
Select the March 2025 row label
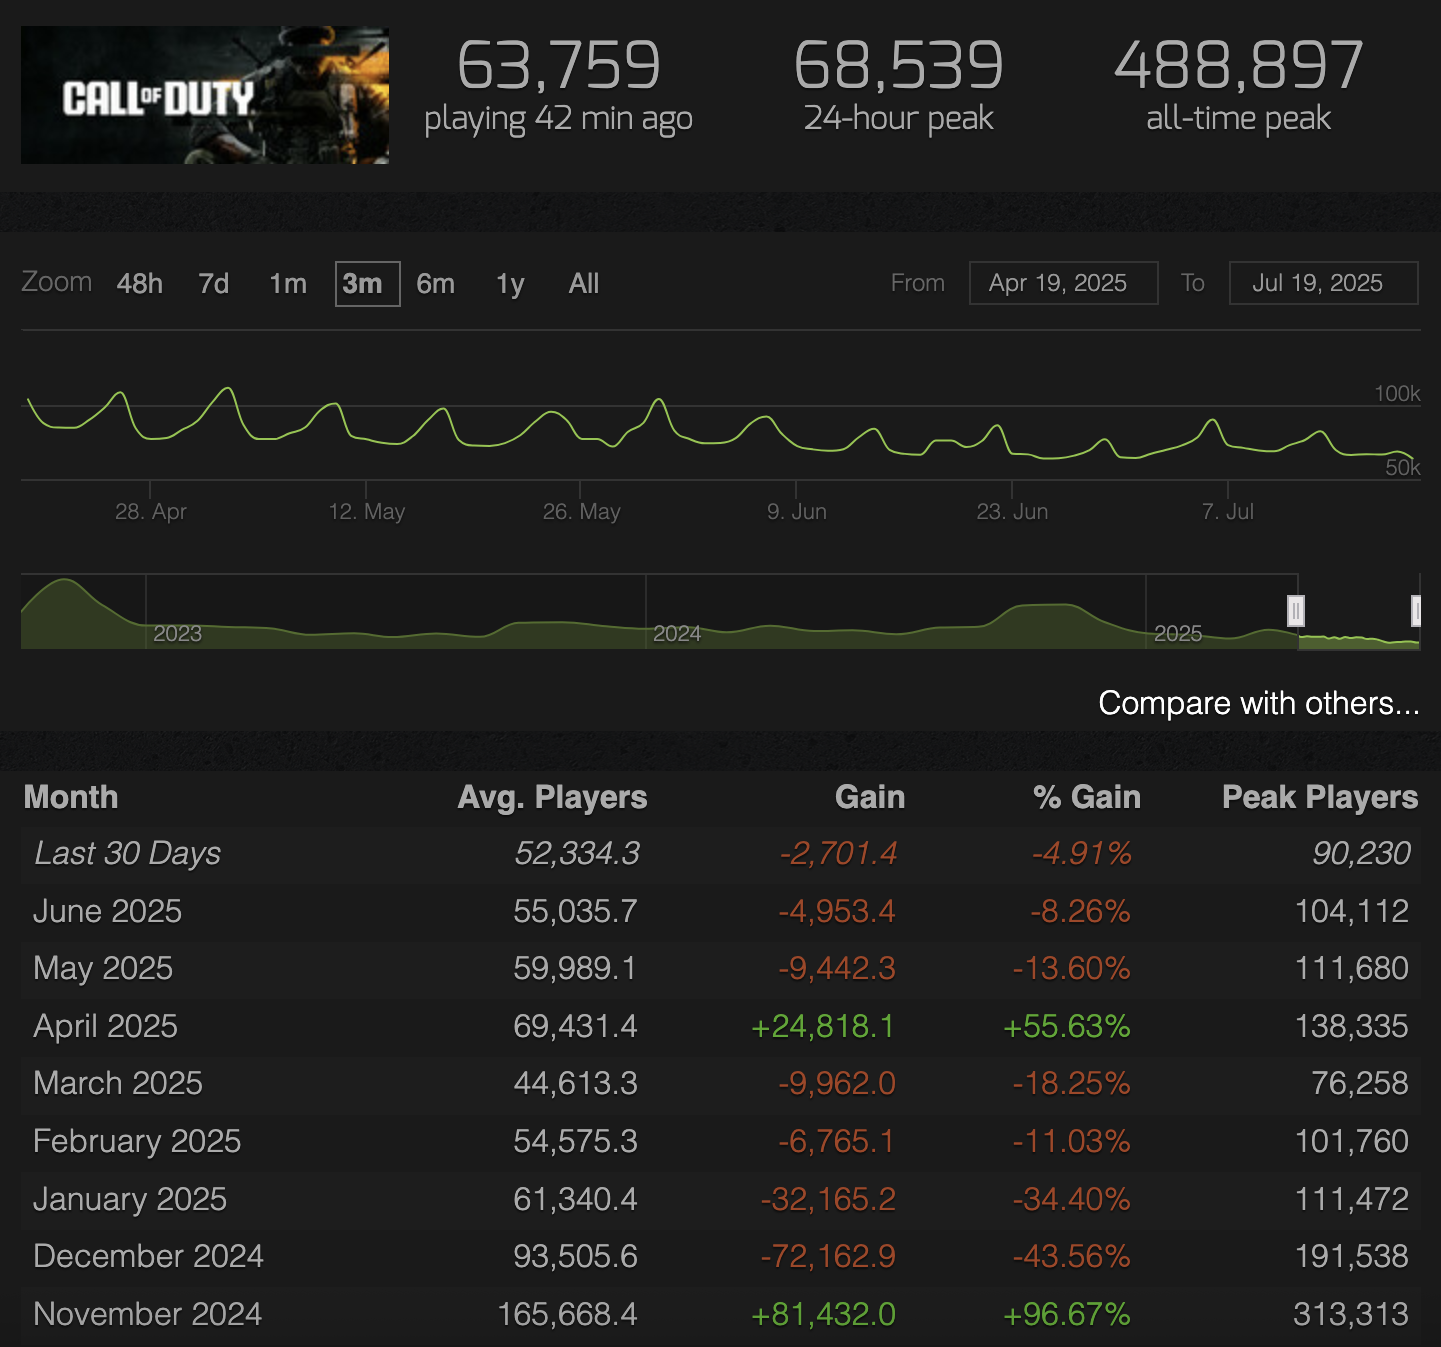pyautogui.click(x=118, y=1083)
